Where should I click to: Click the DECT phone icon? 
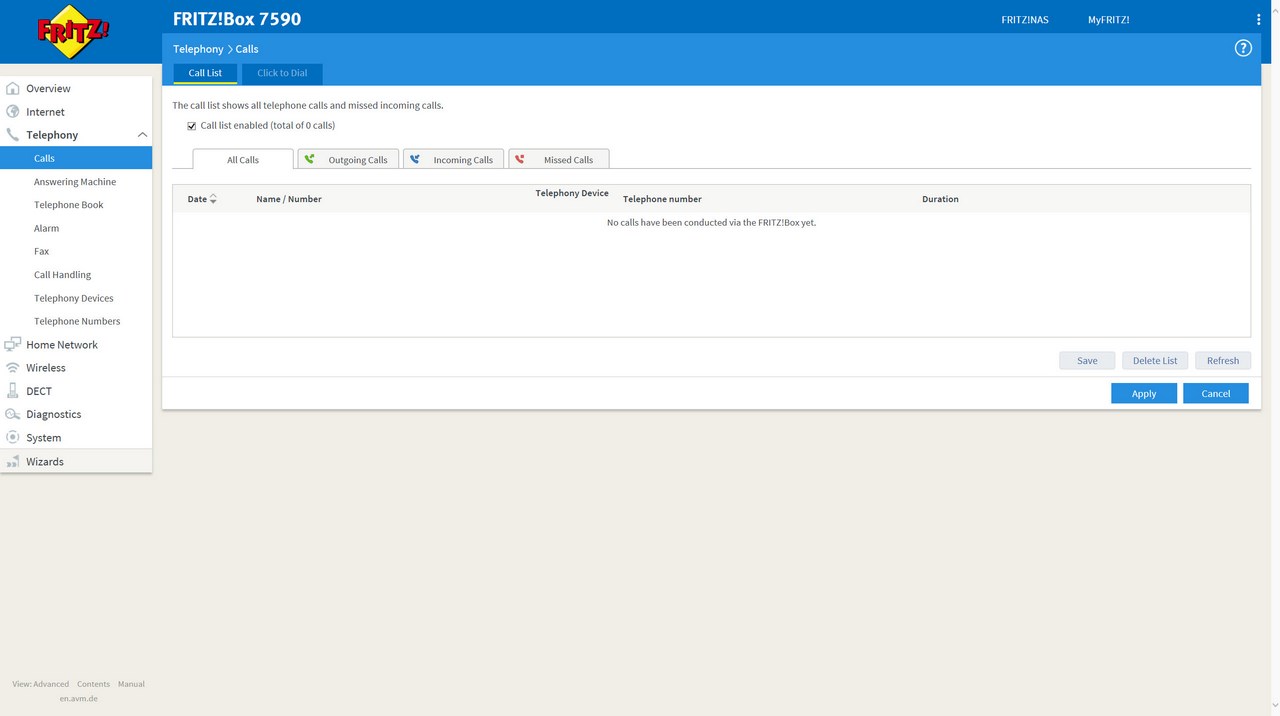(13, 391)
